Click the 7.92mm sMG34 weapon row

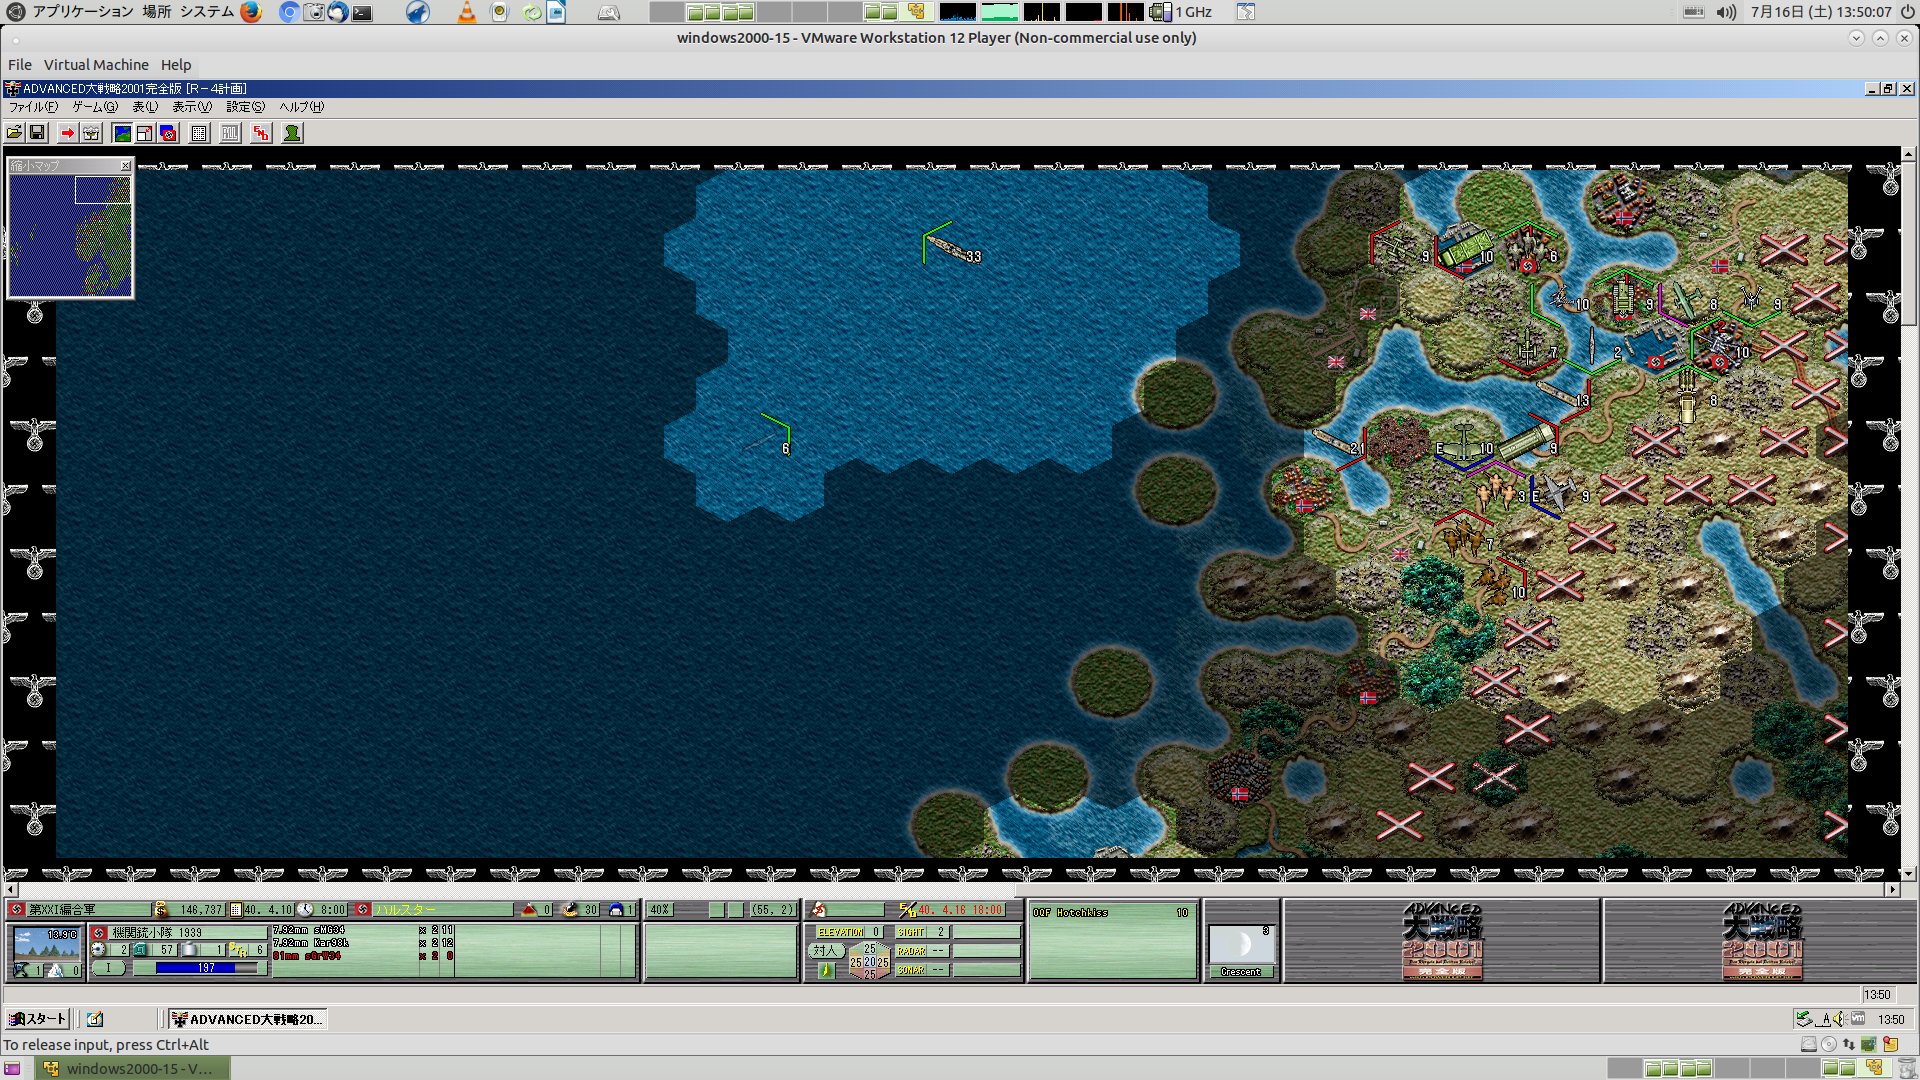pos(363,931)
